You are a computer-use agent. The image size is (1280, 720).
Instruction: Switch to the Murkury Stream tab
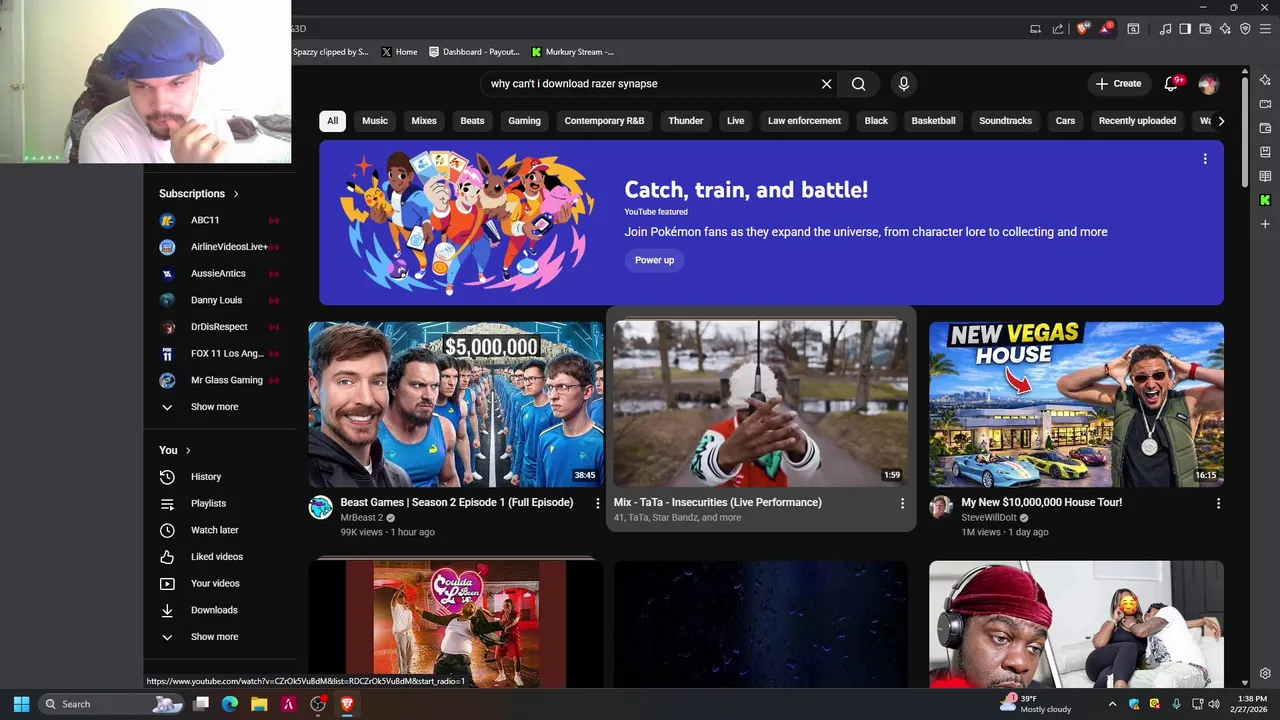(573, 52)
